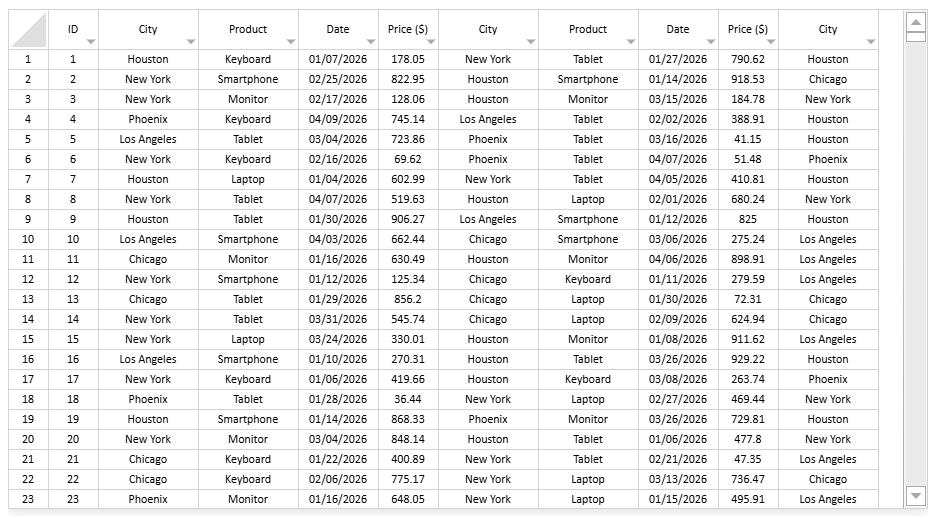932x516 pixels.
Task: Click the vertical scrollbar down arrow
Action: [915, 495]
